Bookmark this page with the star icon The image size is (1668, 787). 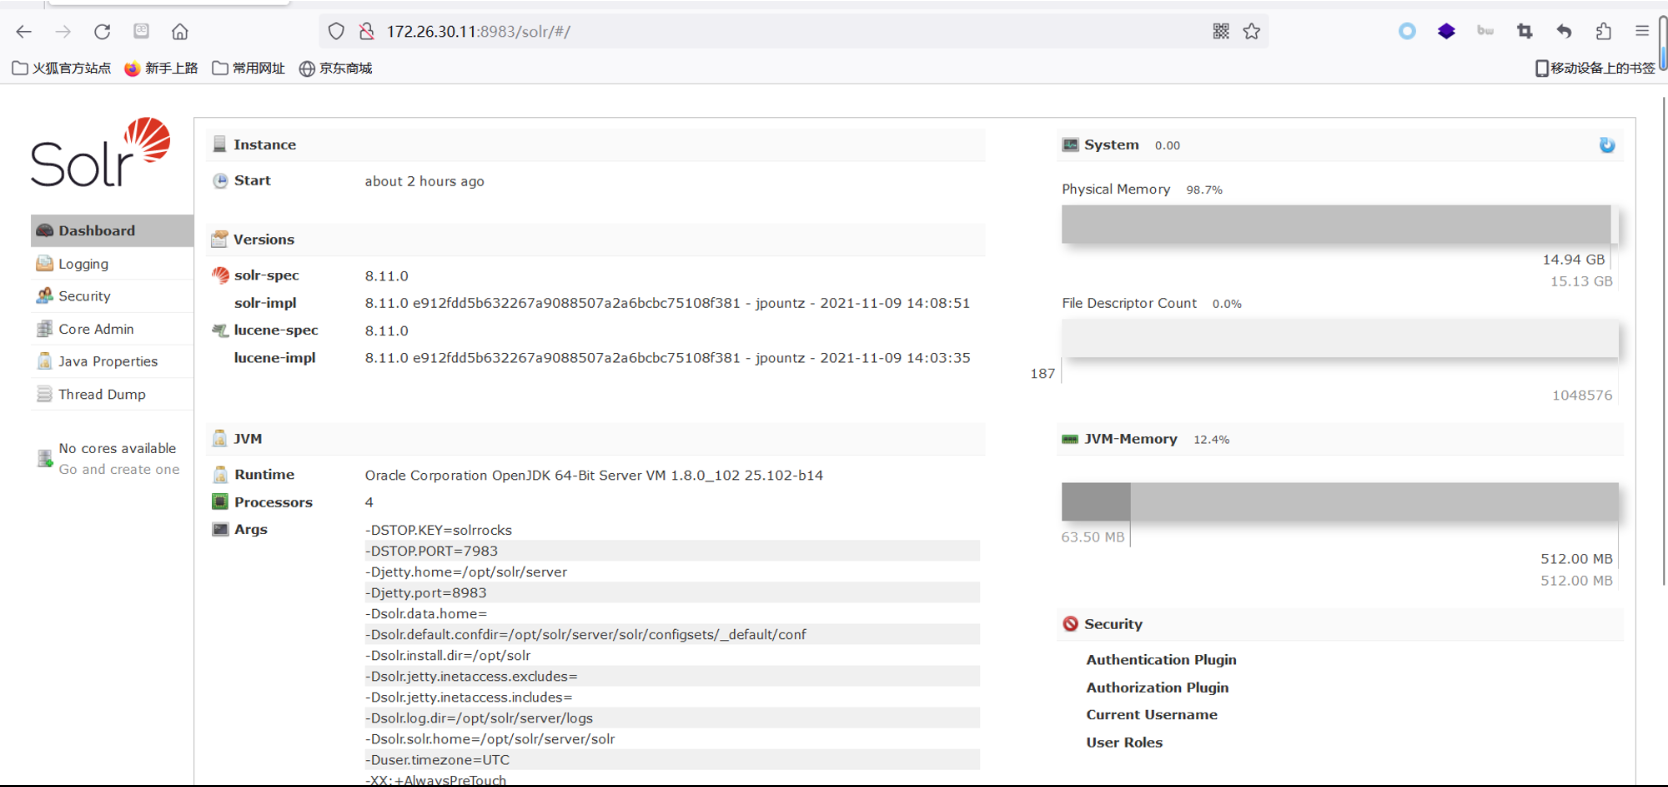(x=1251, y=32)
